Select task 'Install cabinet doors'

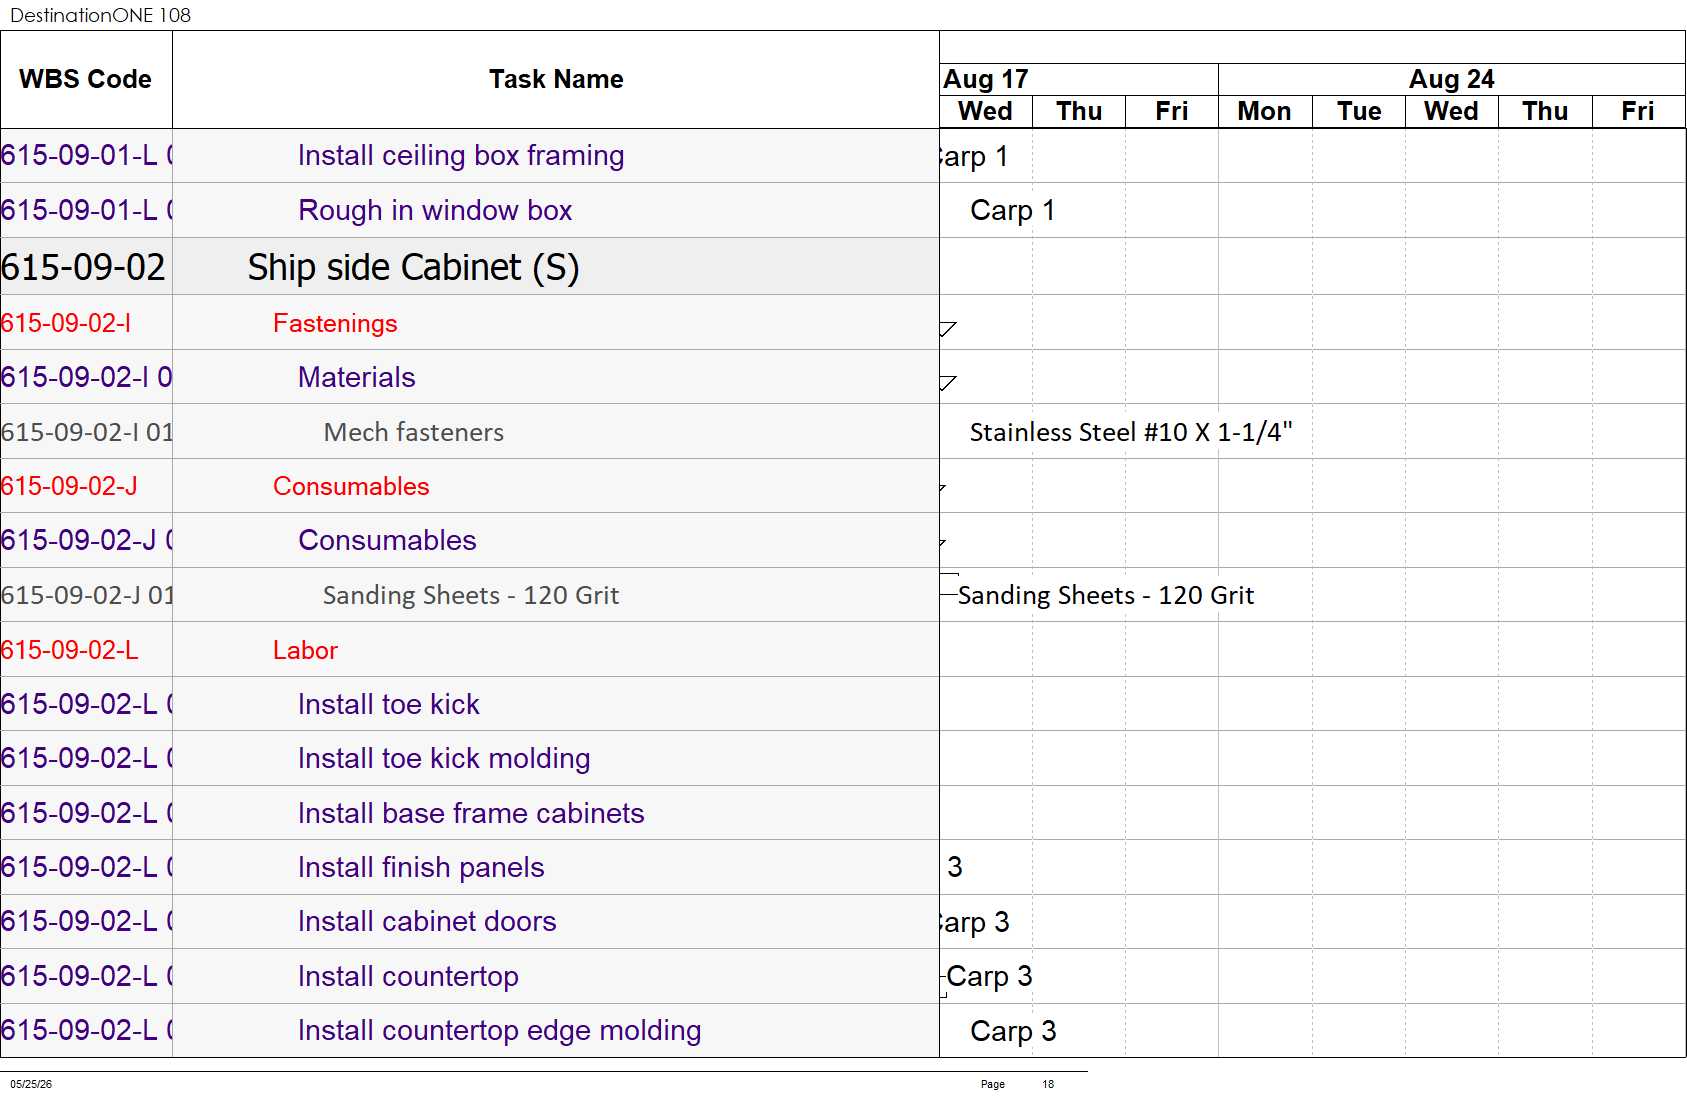(427, 921)
